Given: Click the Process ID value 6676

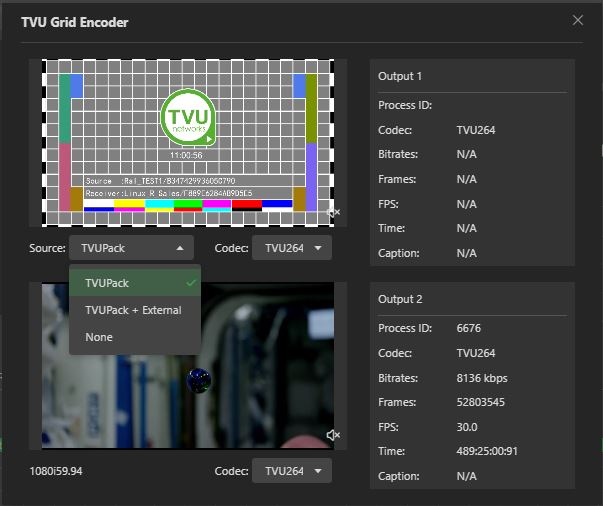Looking at the screenshot, I should (x=468, y=328).
